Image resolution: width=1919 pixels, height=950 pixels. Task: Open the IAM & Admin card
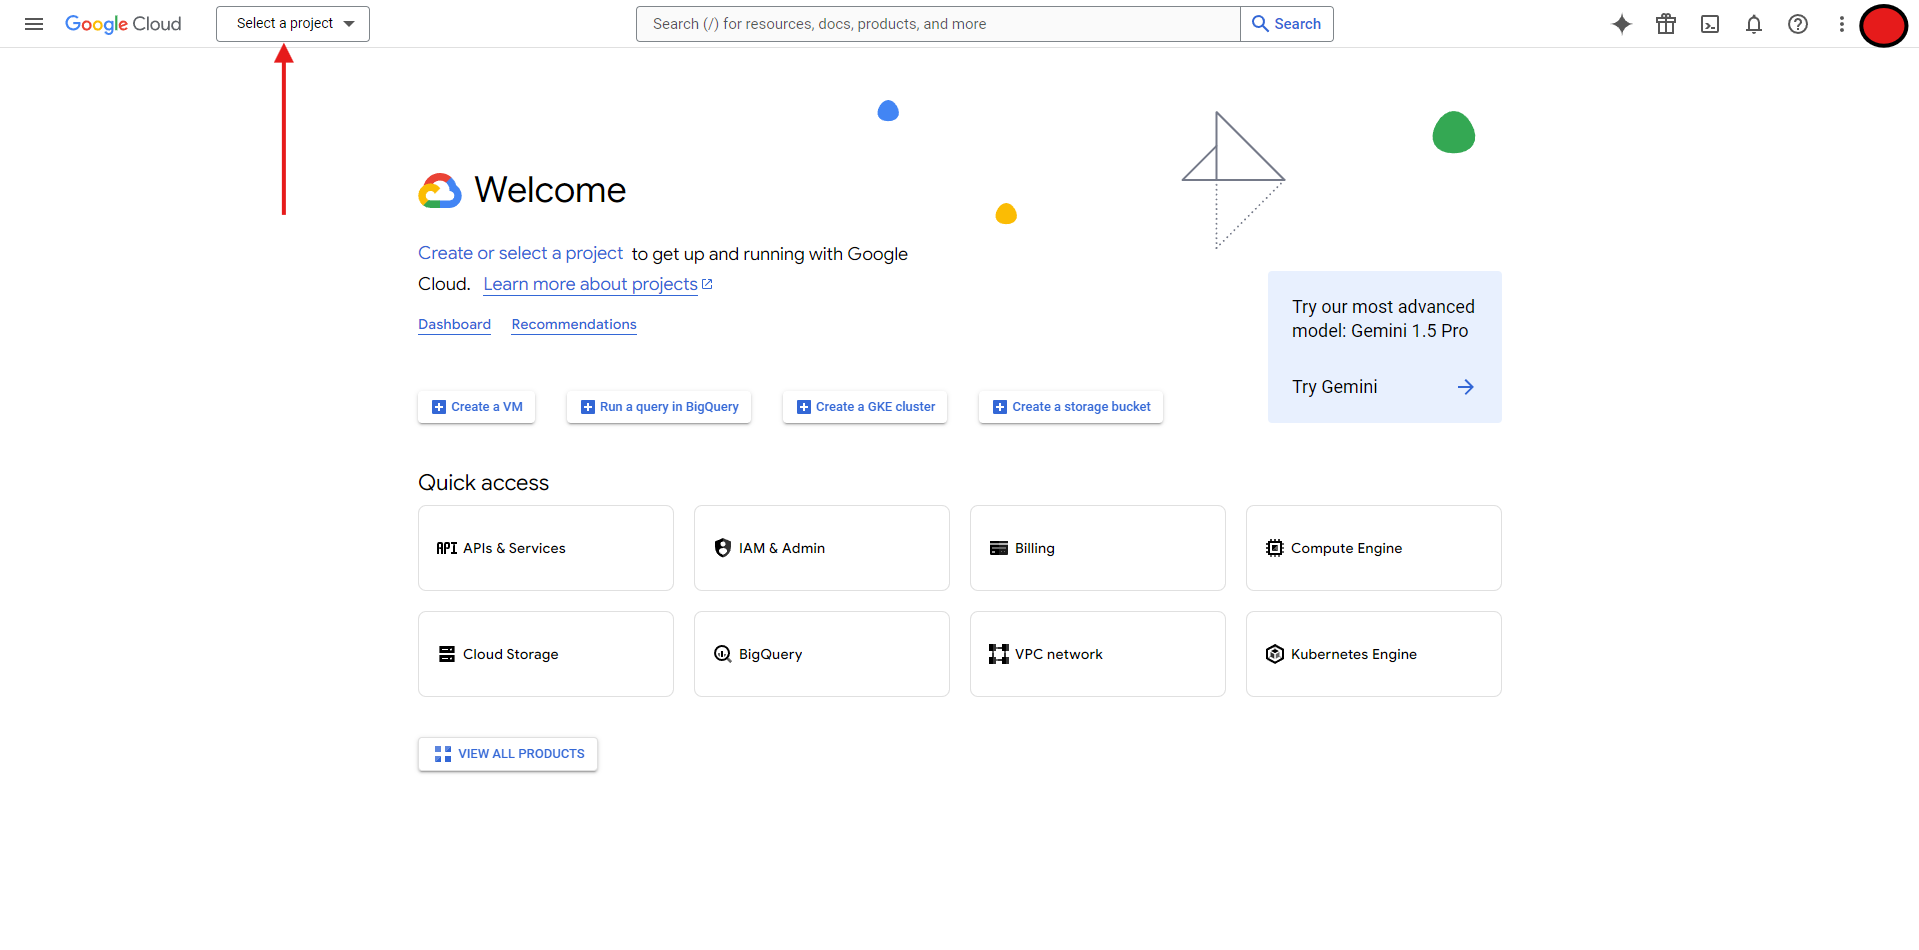click(822, 548)
